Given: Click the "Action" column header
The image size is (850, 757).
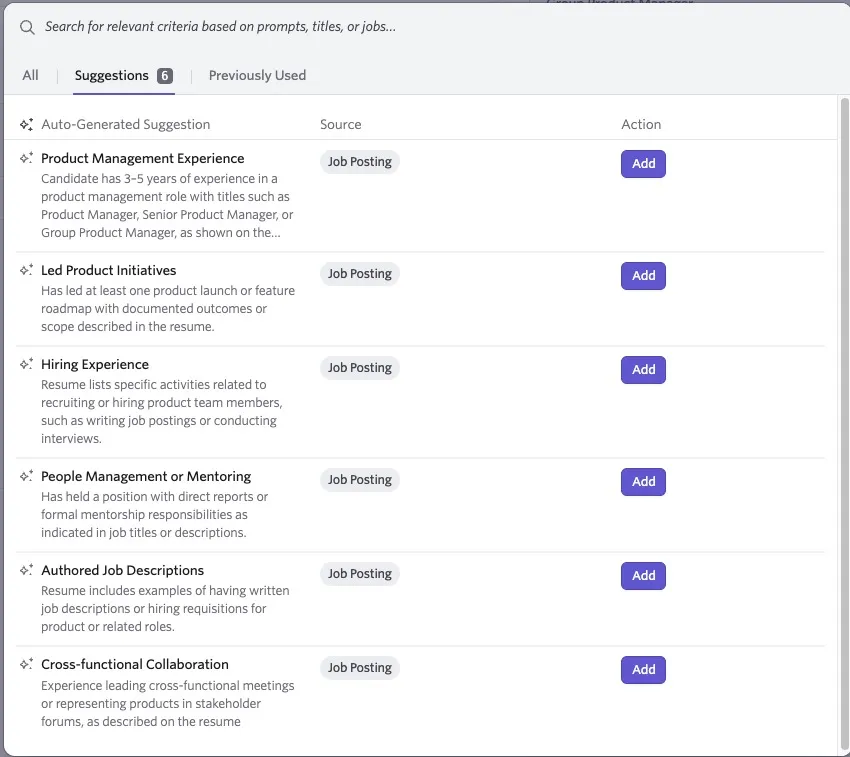Looking at the screenshot, I should 641,124.
